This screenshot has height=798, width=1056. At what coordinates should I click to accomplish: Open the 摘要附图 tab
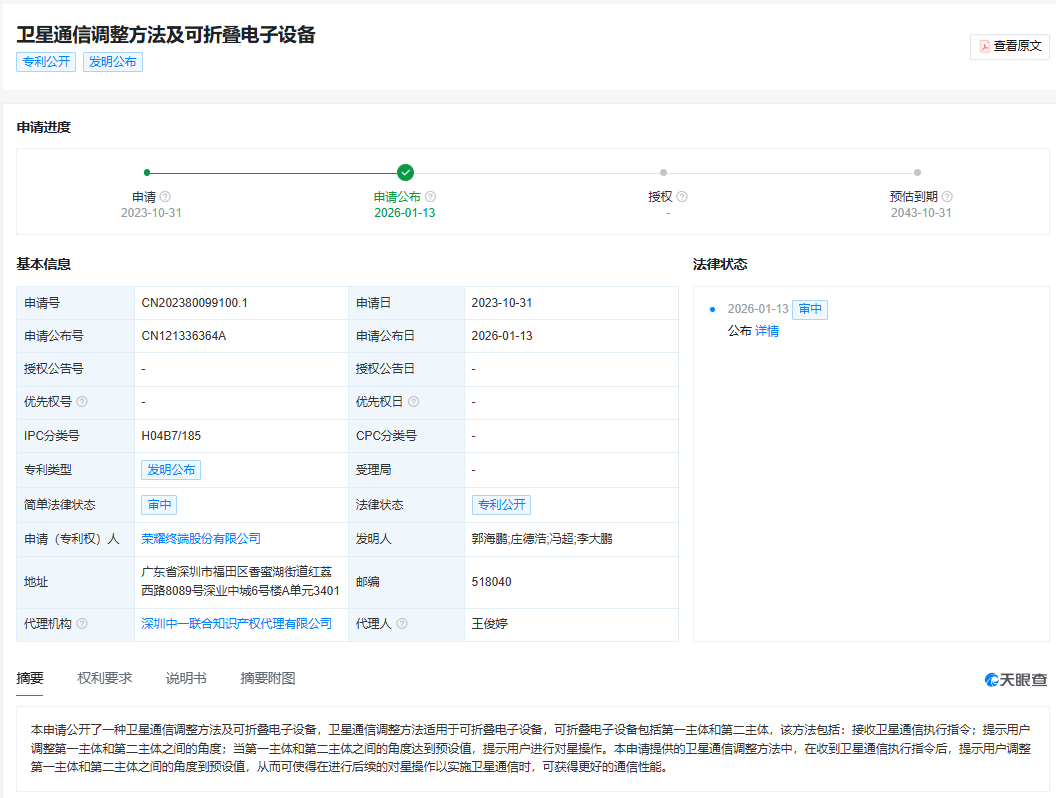point(268,678)
